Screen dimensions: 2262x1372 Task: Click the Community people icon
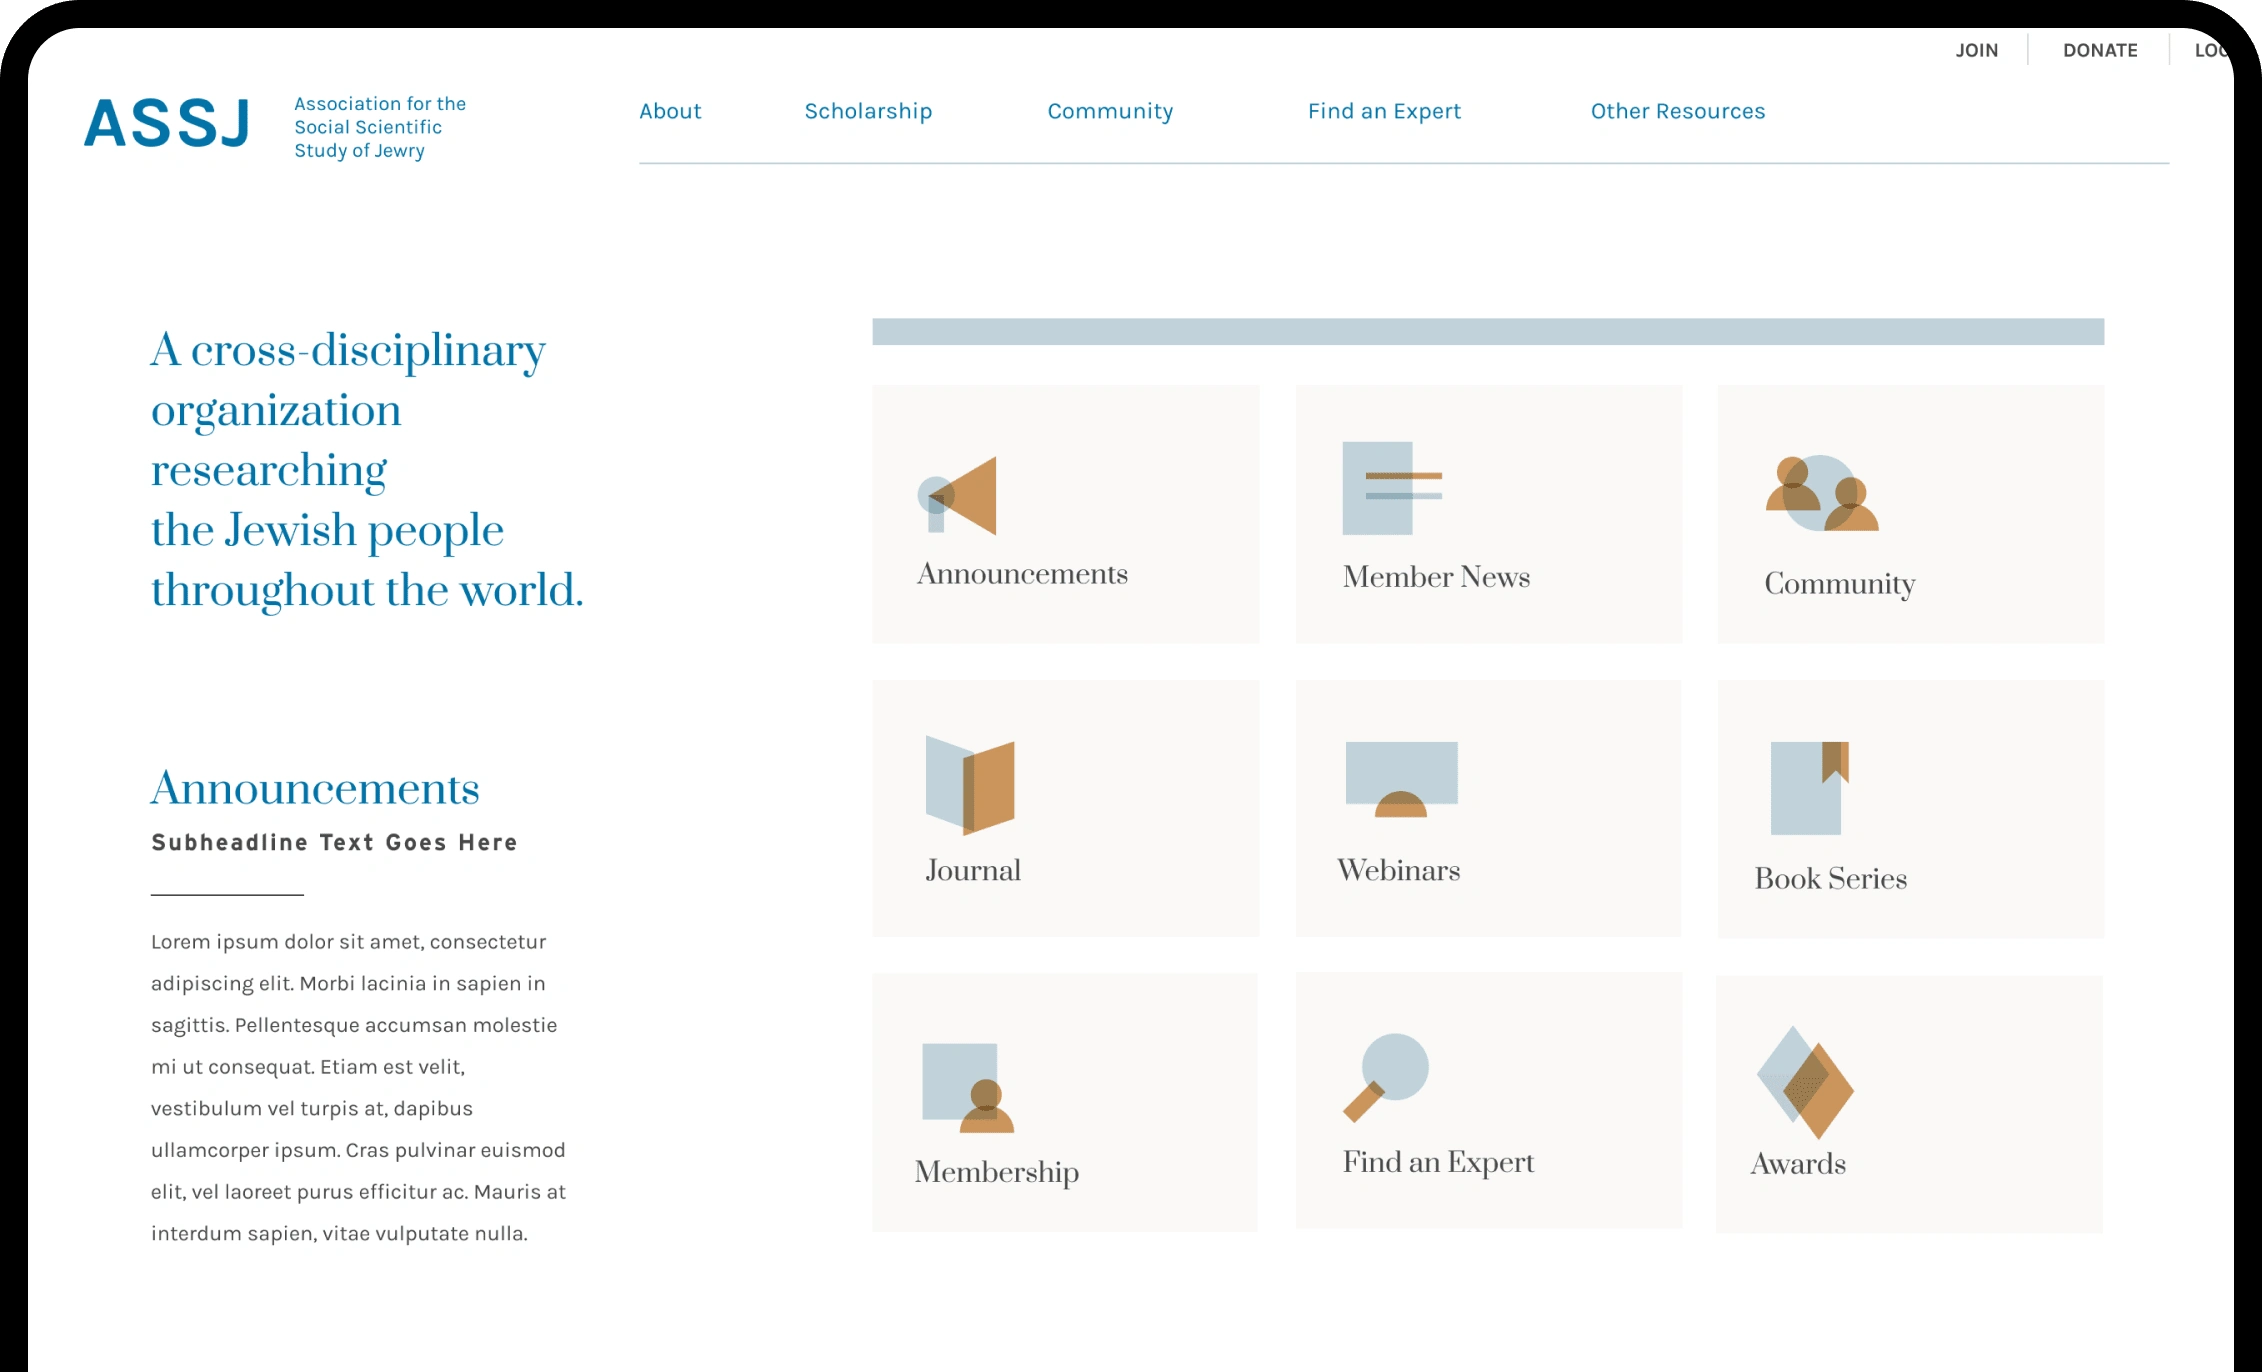(x=1821, y=493)
